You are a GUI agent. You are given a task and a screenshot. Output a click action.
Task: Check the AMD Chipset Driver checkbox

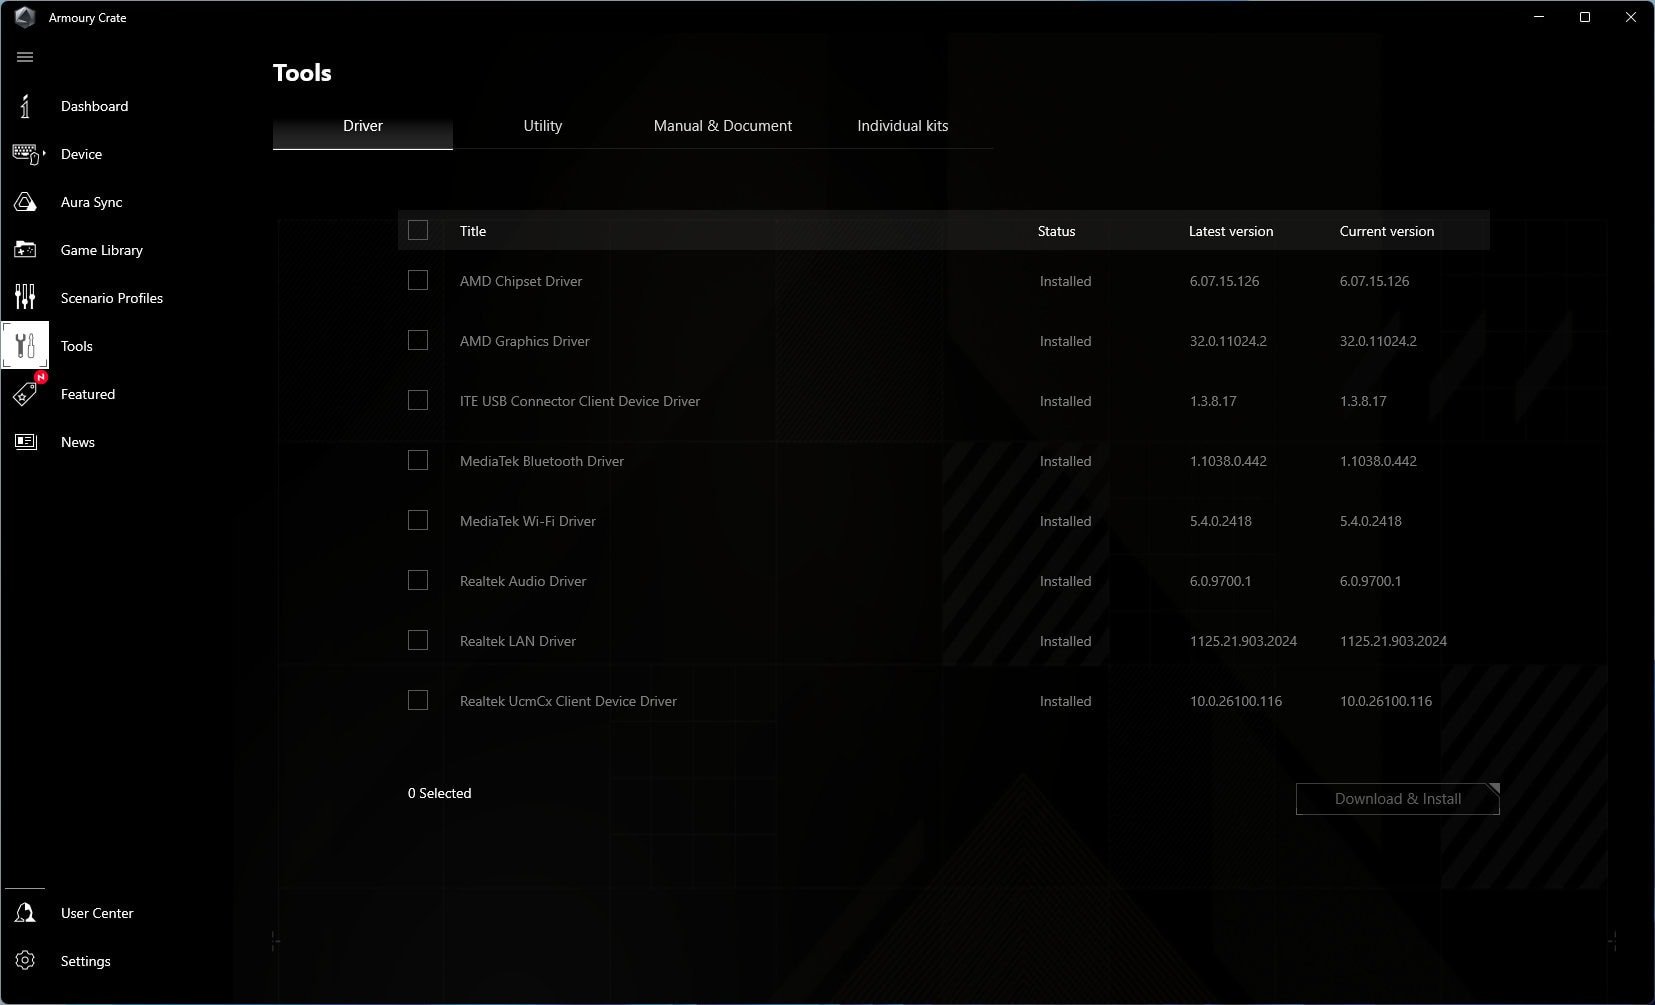point(418,280)
